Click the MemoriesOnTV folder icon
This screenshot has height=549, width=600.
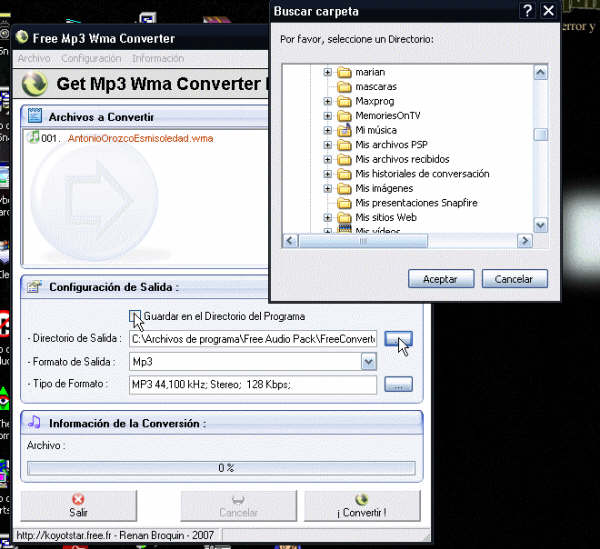pyautogui.click(x=344, y=116)
